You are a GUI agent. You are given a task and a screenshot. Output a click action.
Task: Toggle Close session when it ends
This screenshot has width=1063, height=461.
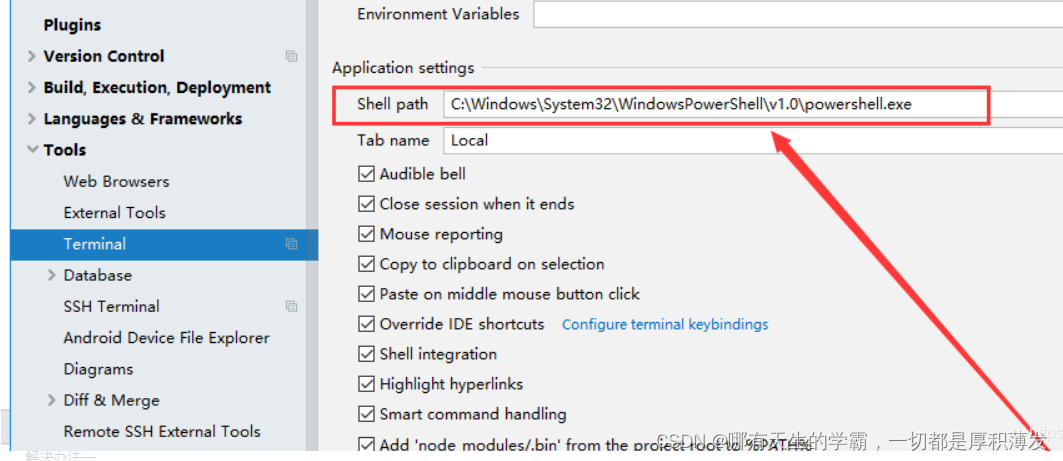coord(366,204)
